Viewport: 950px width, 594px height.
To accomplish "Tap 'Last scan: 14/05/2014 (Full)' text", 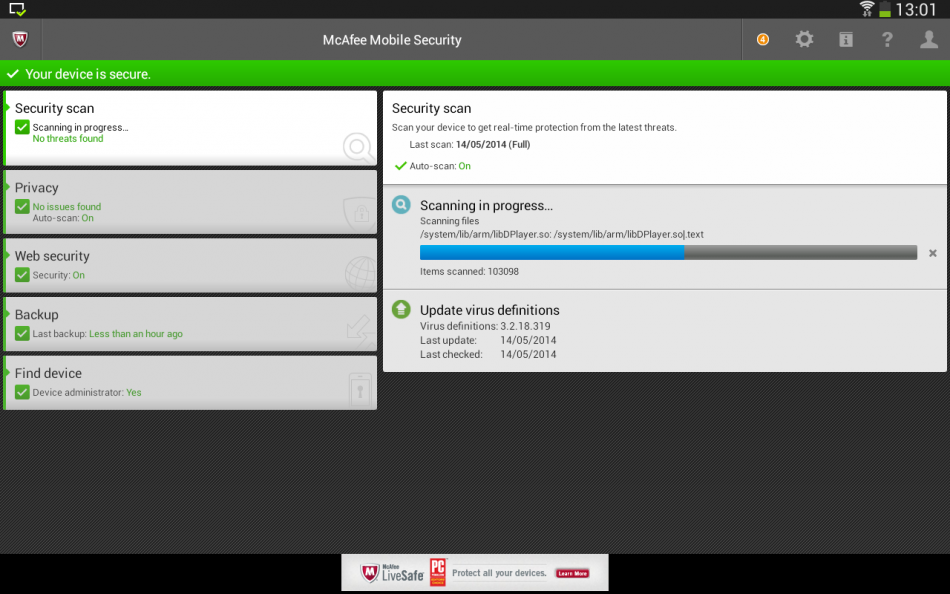I will (x=470, y=144).
